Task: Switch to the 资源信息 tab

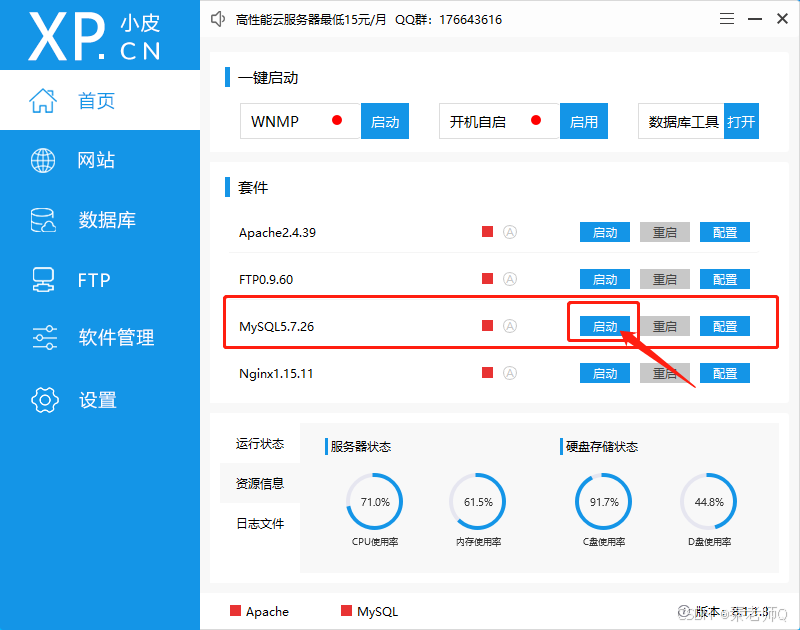Action: click(260, 483)
